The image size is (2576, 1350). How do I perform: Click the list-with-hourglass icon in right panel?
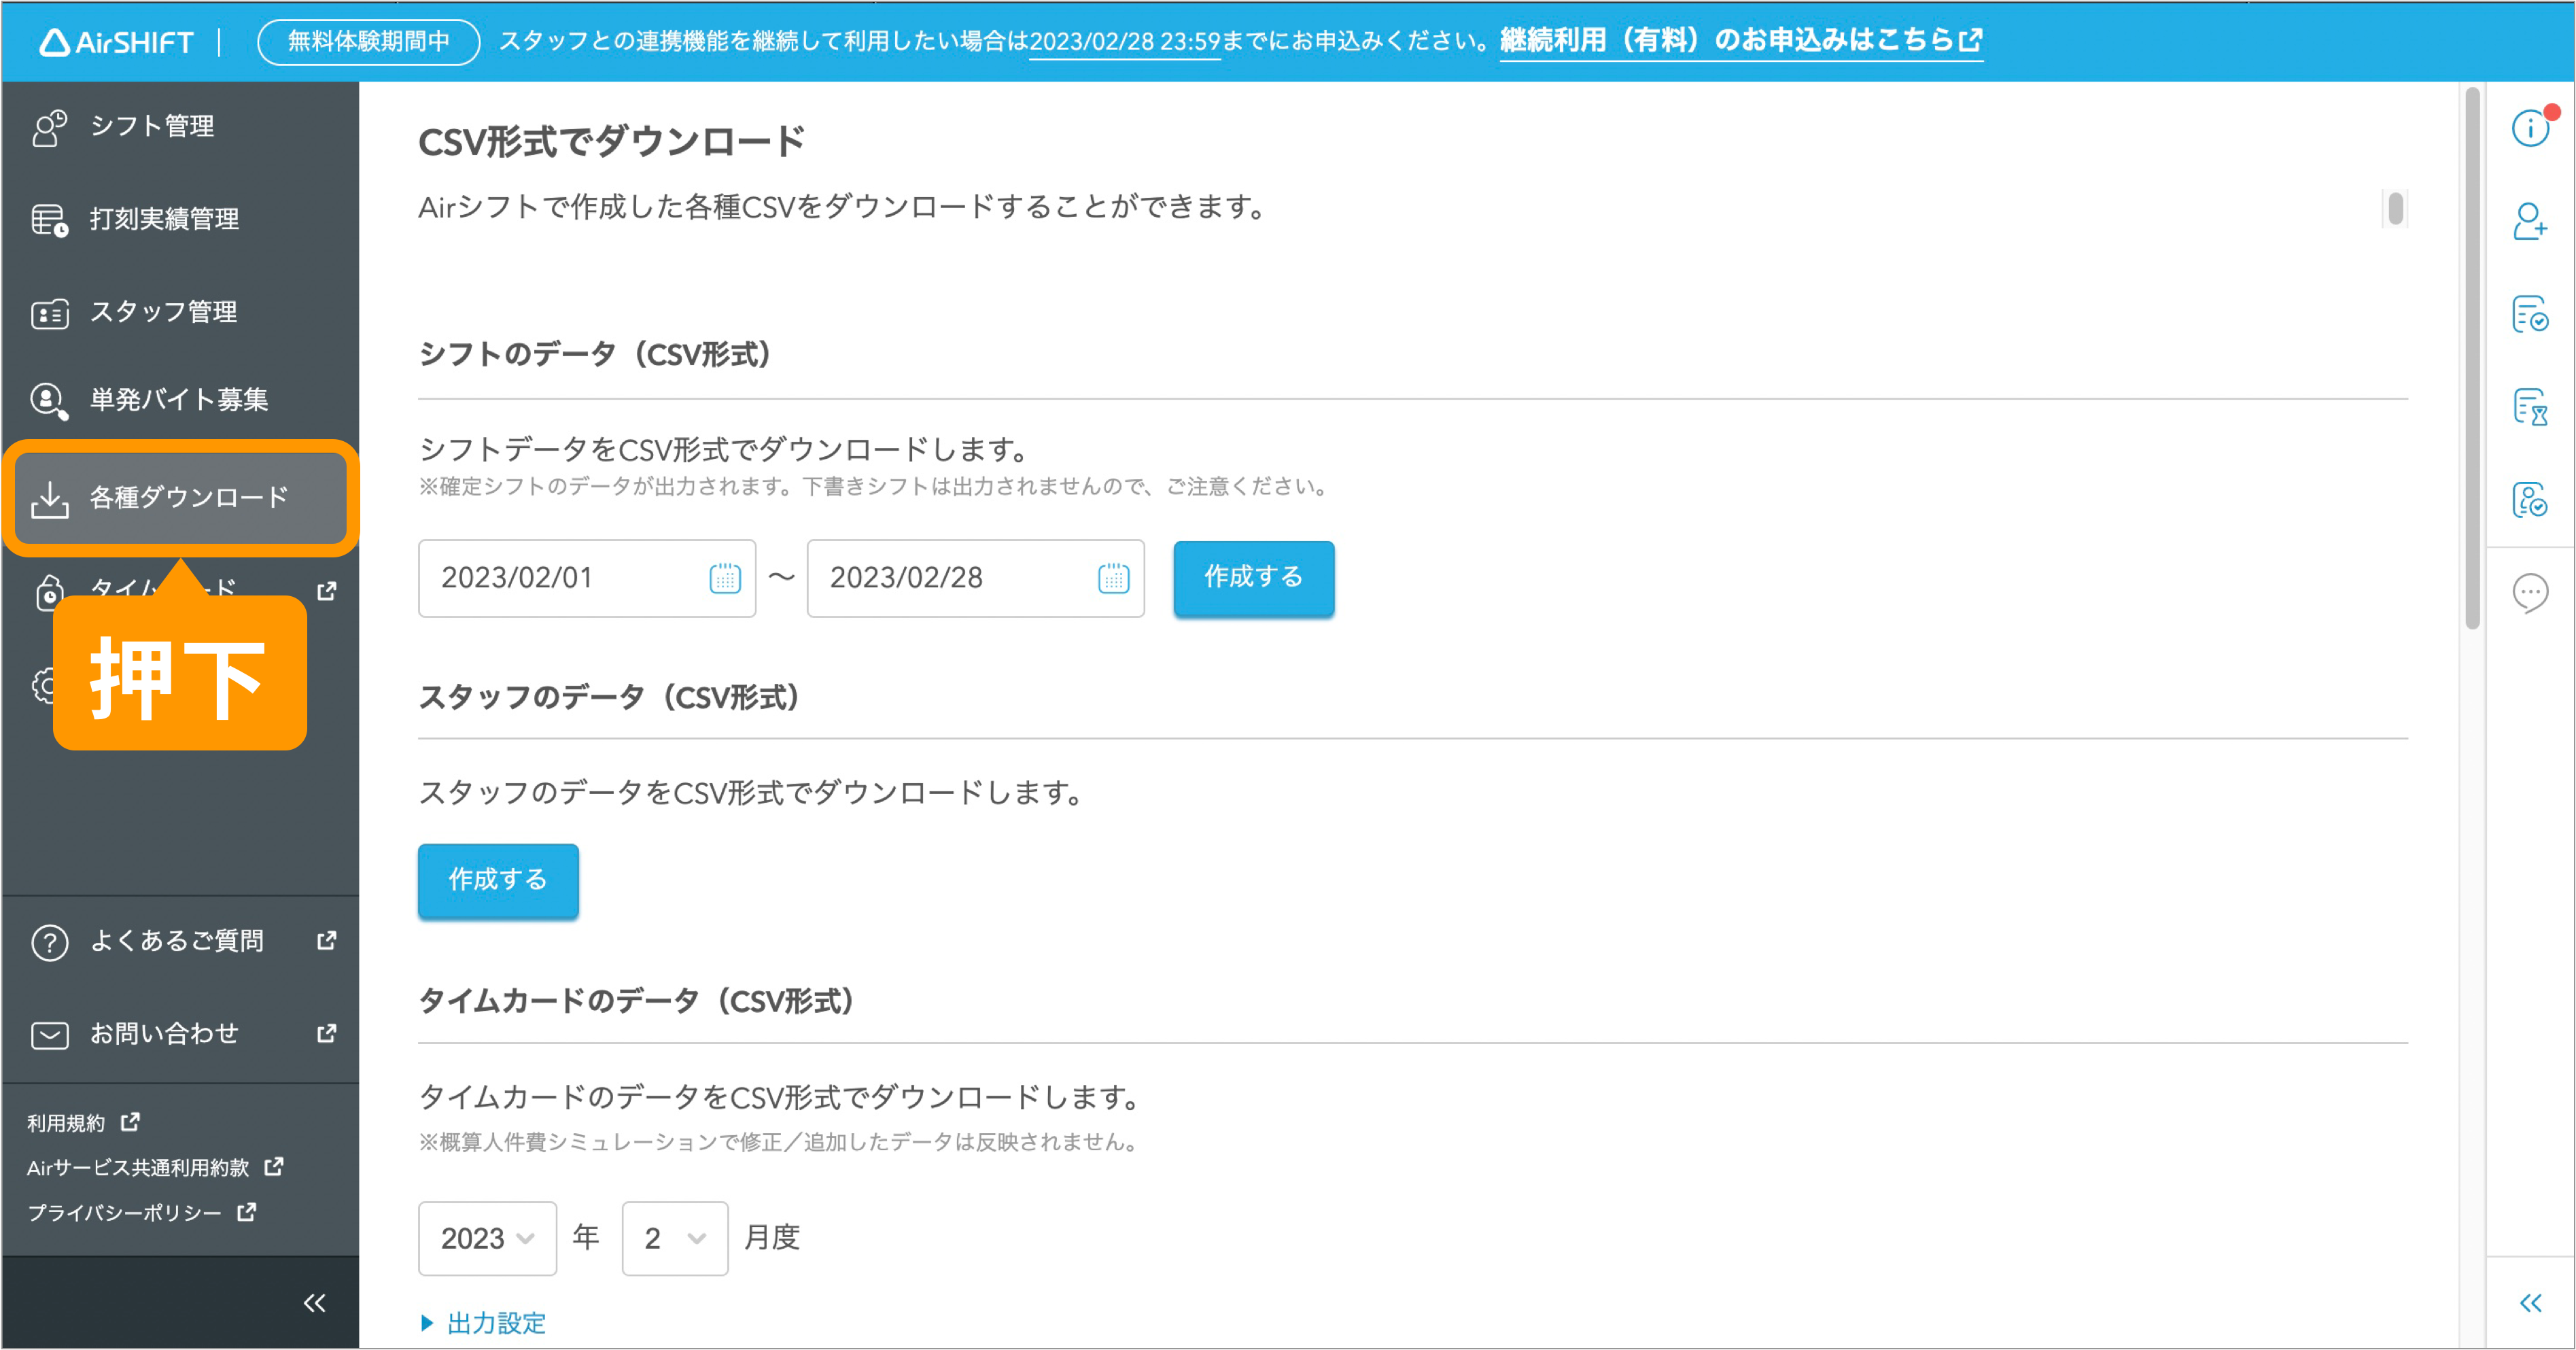pyautogui.click(x=2530, y=407)
